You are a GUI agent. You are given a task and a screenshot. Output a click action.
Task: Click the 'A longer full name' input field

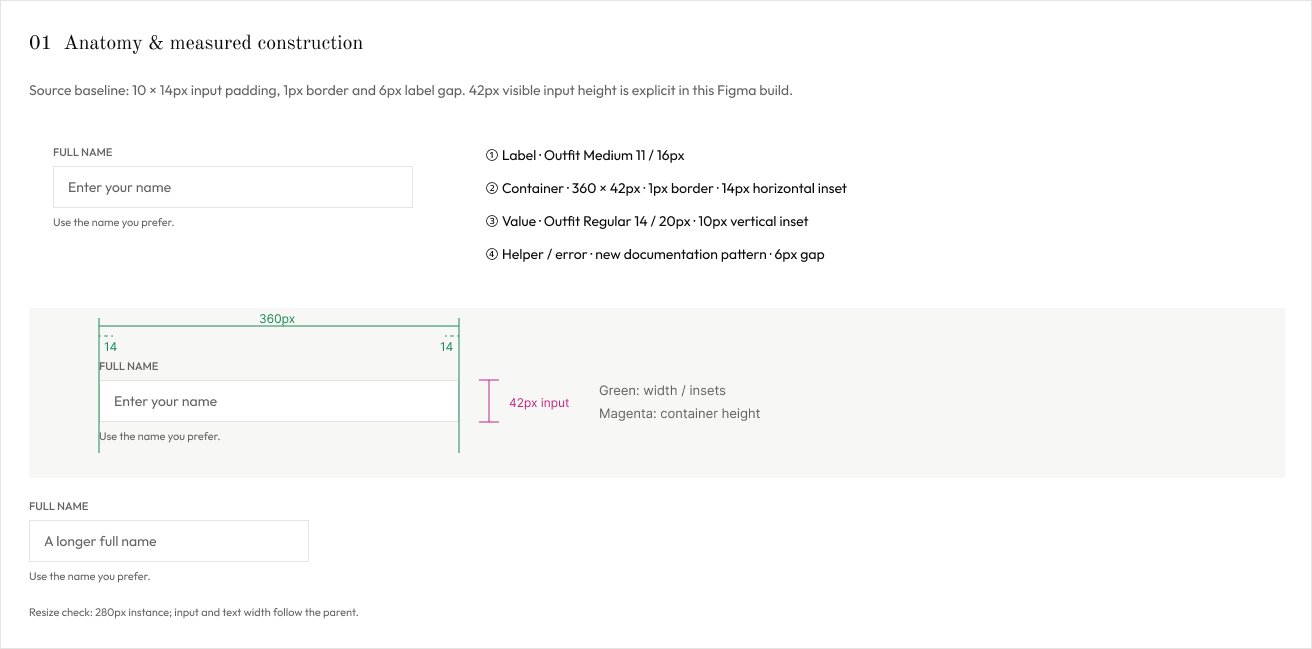point(169,541)
